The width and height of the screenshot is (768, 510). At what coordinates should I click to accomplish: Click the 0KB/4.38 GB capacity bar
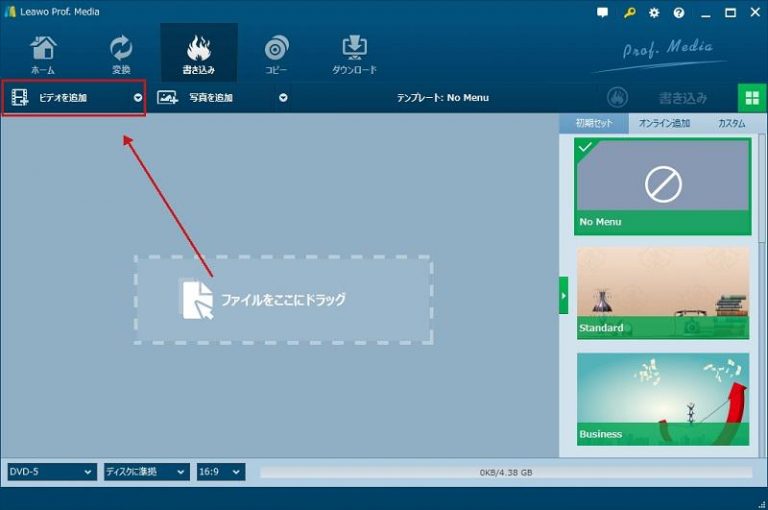click(506, 472)
